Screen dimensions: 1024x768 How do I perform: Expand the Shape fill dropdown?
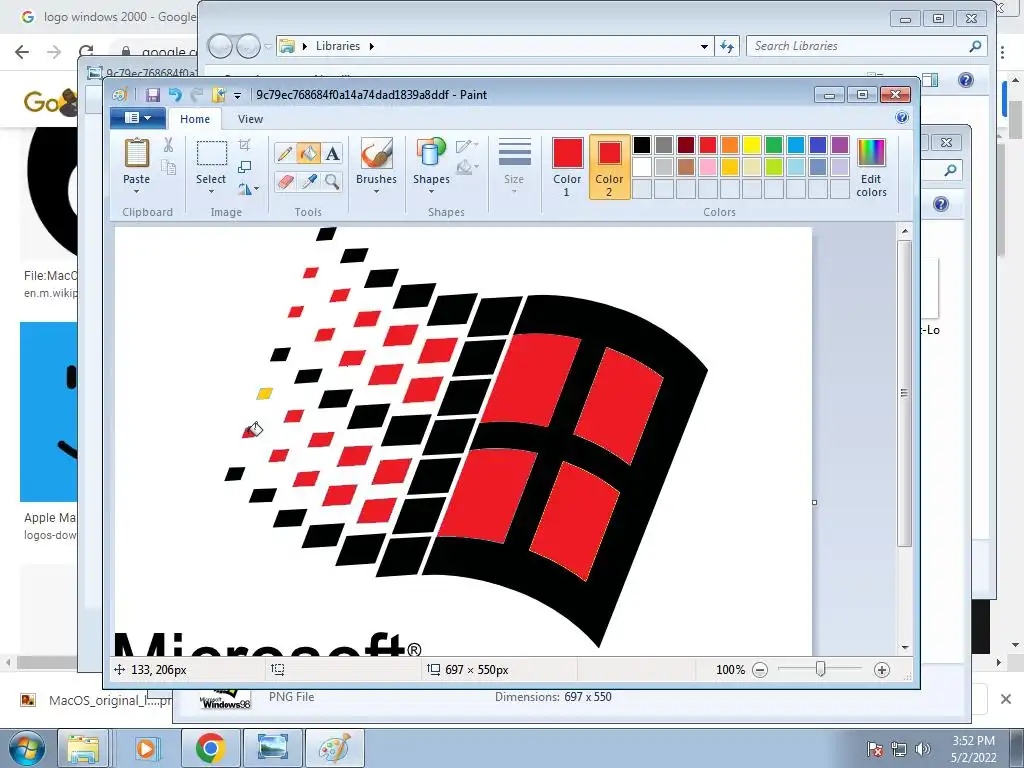pos(468,167)
